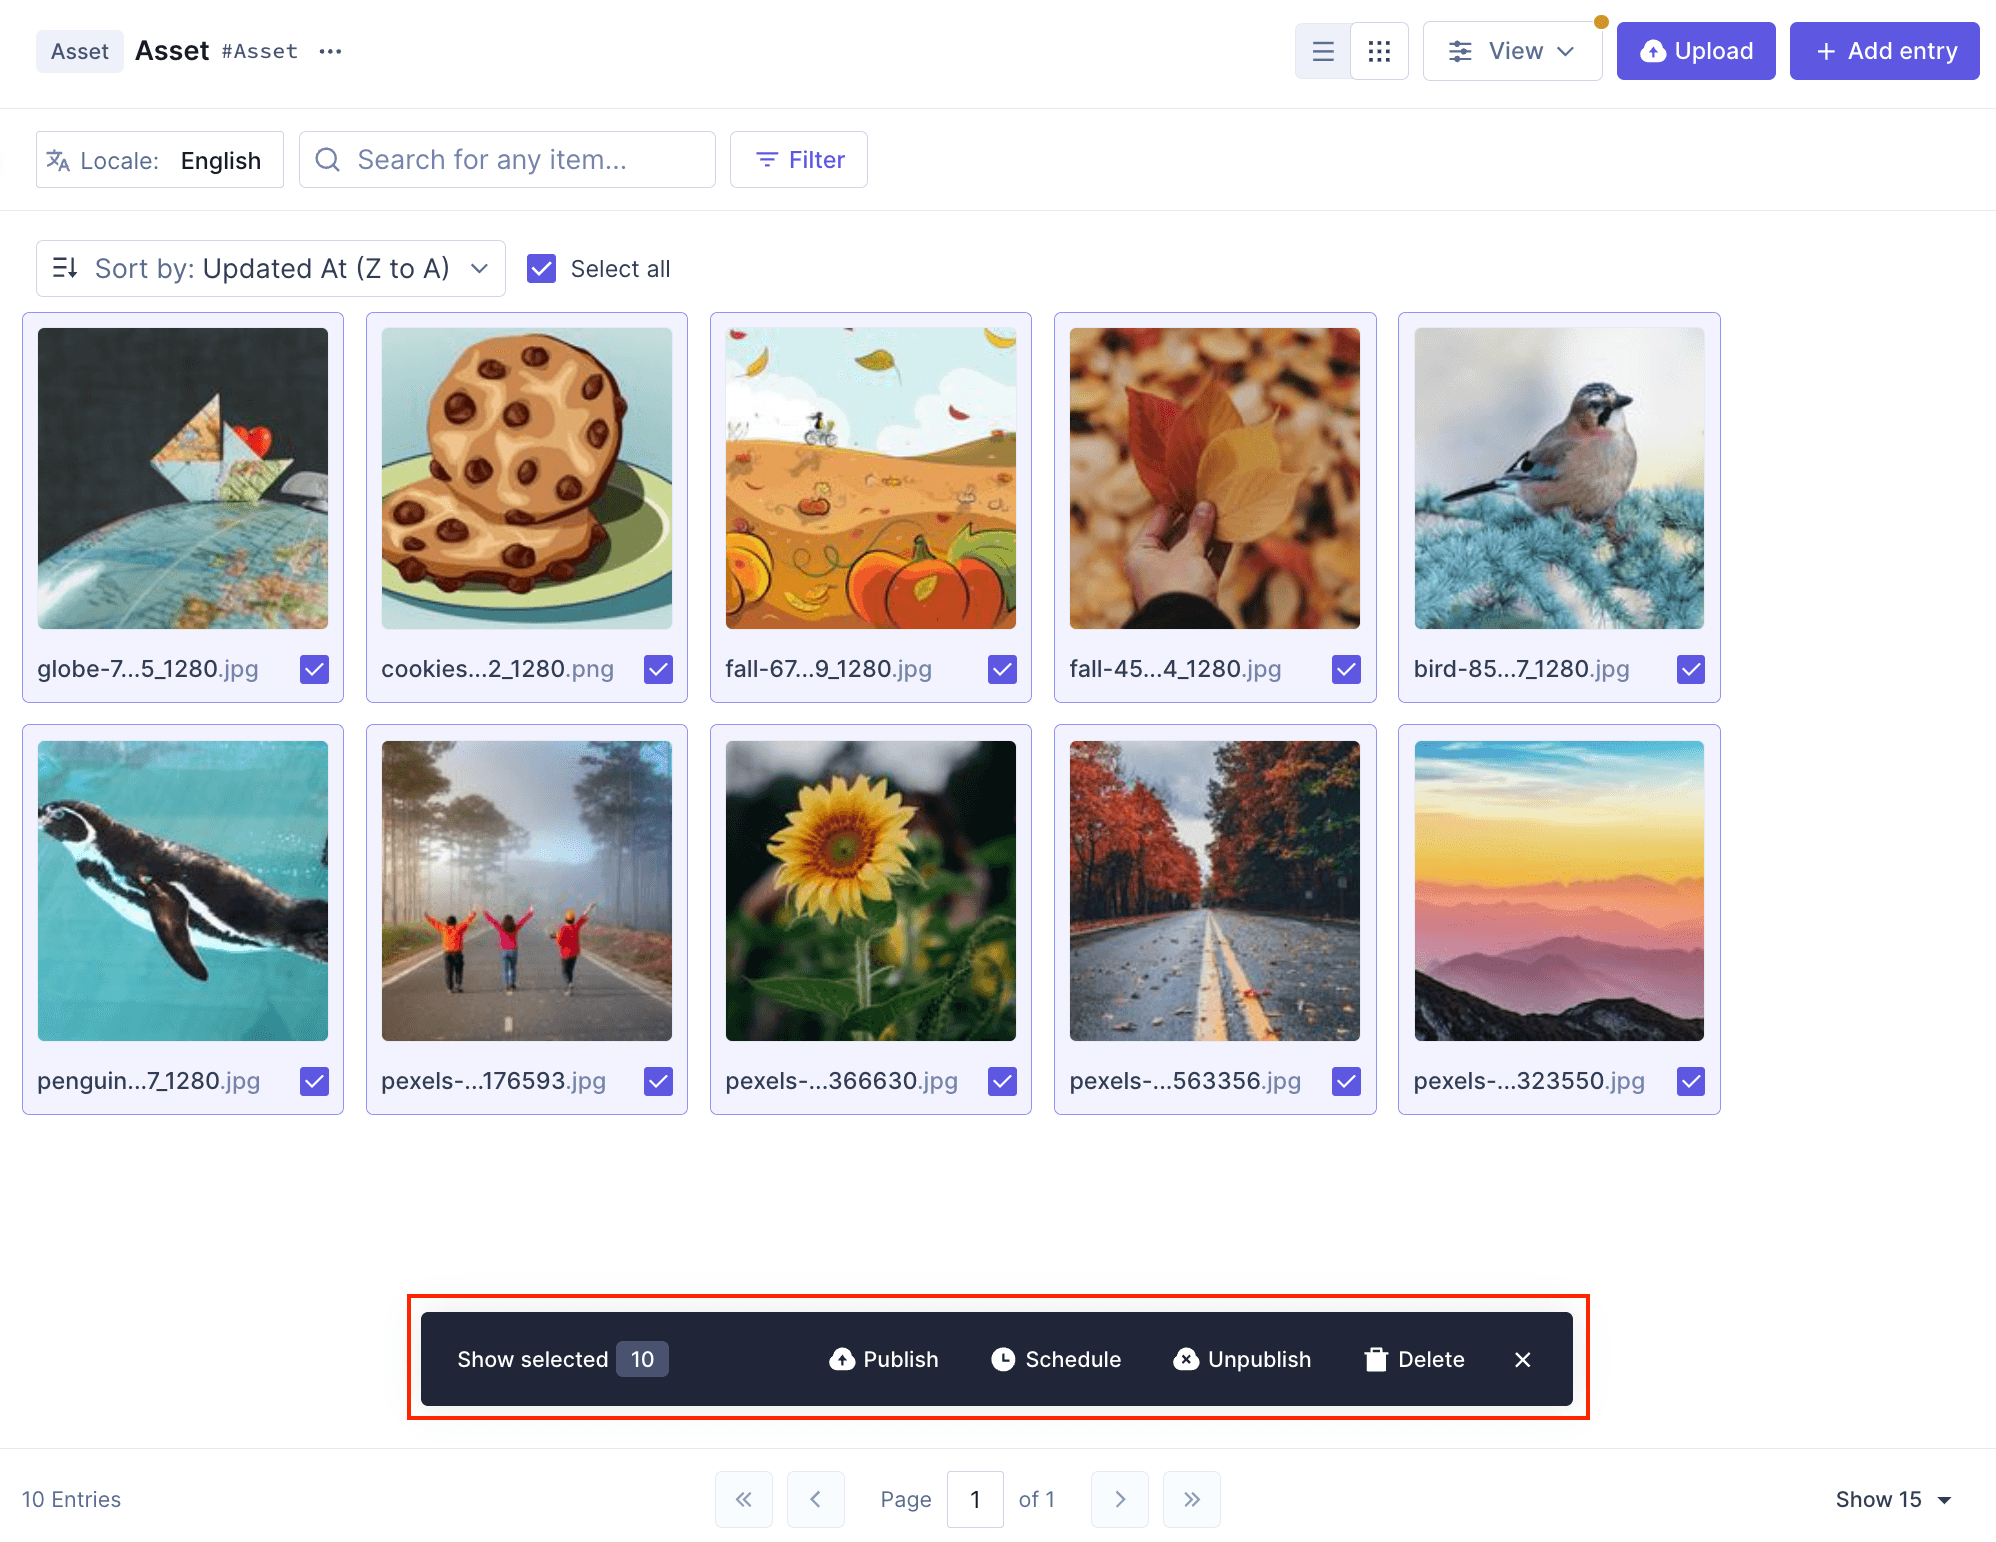Open the locale language selector icon
Screen dimensions: 1996x1542
click(x=58, y=159)
